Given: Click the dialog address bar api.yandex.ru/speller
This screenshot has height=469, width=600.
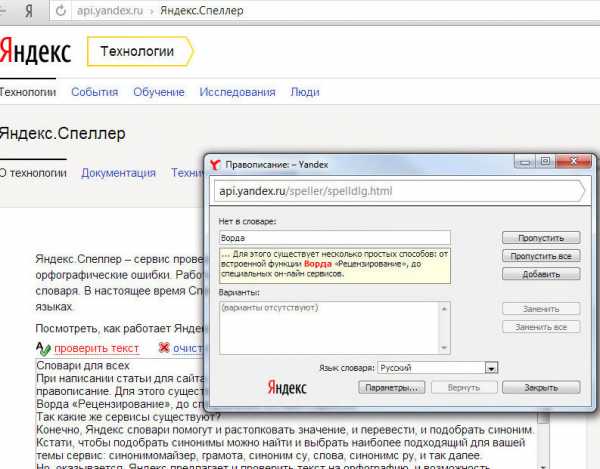Looking at the screenshot, I should point(400,191).
